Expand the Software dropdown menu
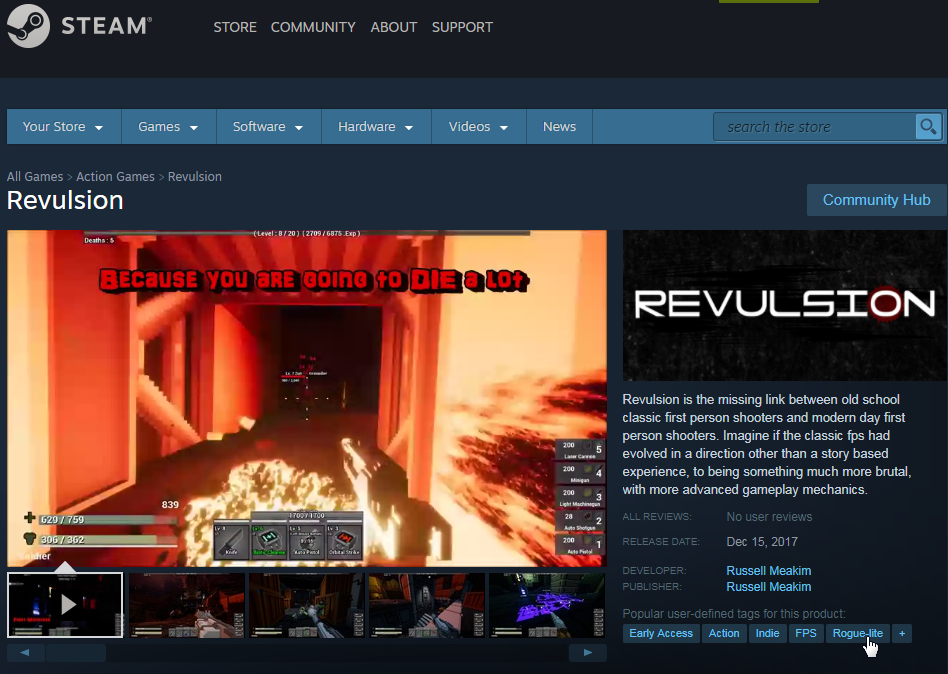 tap(268, 127)
